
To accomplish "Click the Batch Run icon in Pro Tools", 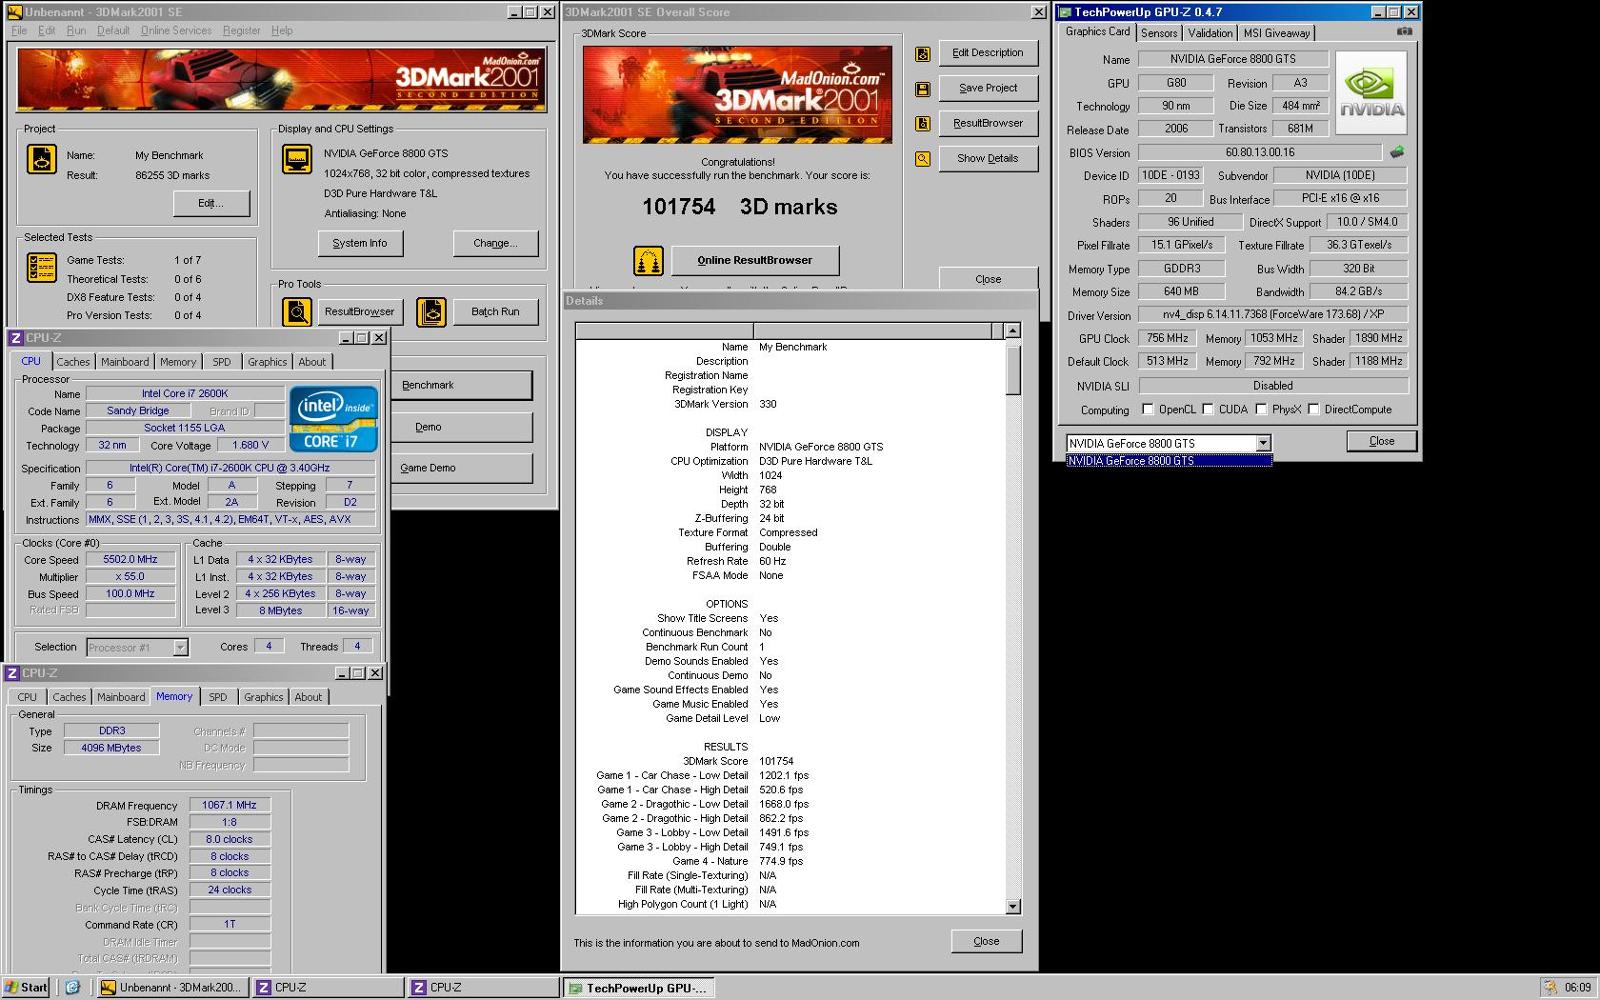I will [x=431, y=312].
